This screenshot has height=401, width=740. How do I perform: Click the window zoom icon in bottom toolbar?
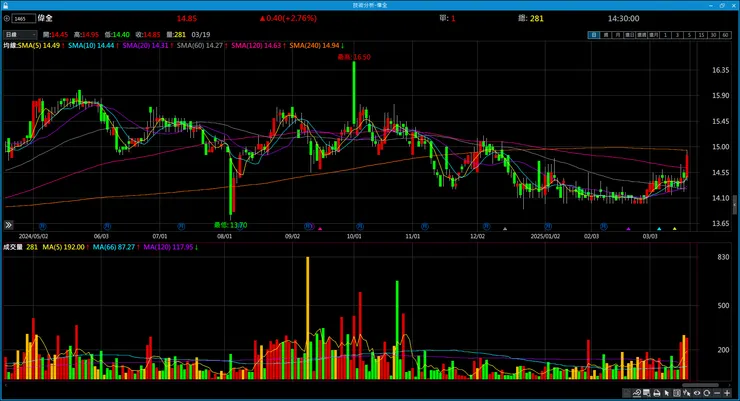tap(647, 393)
